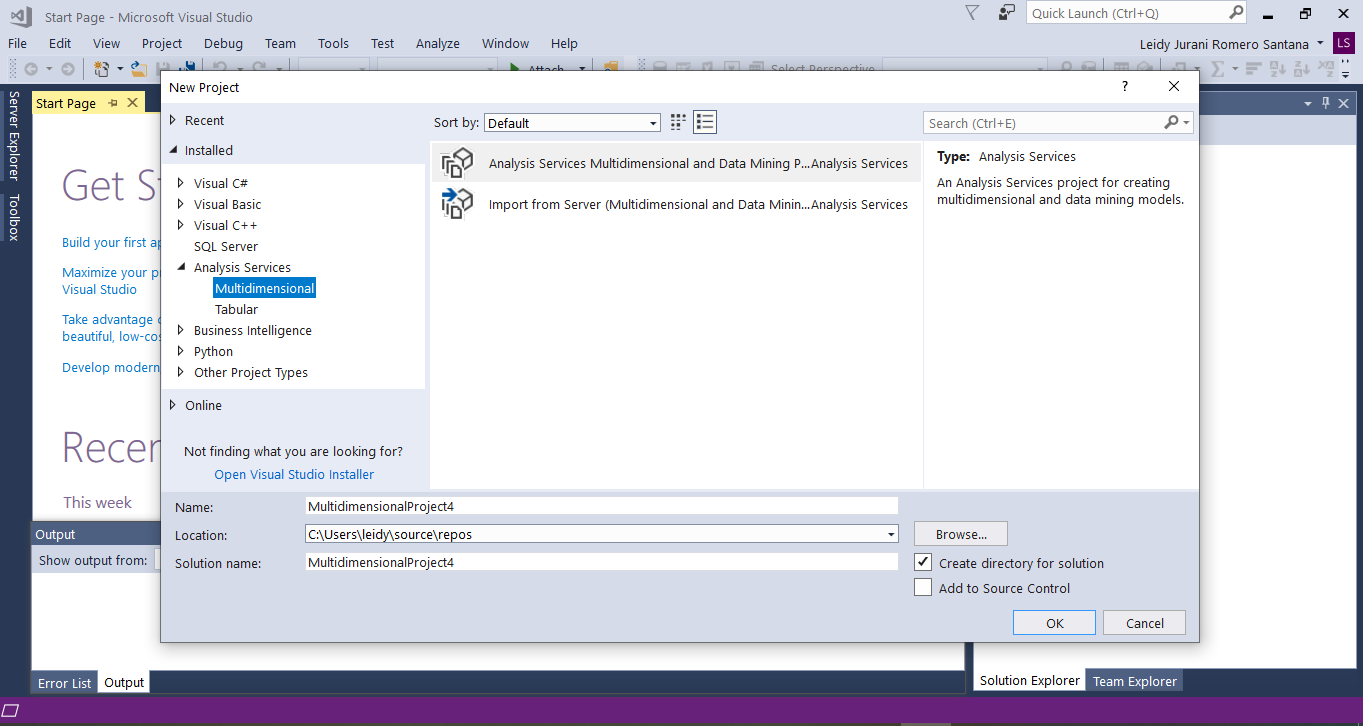The width and height of the screenshot is (1363, 726).
Task: Switch template view to medium icons list
Action: coord(705,123)
